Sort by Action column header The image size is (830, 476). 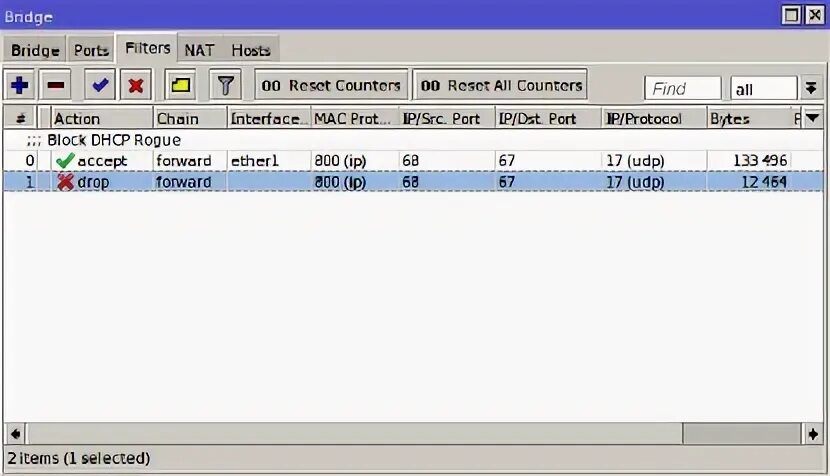pyautogui.click(x=102, y=118)
